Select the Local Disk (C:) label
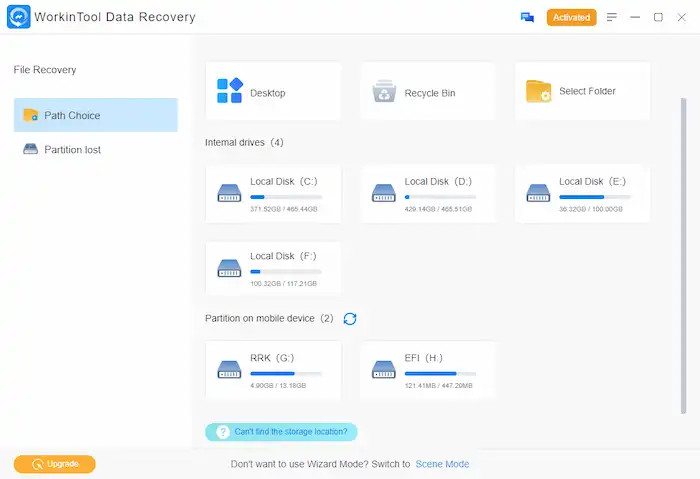The image size is (700, 479). click(284, 181)
